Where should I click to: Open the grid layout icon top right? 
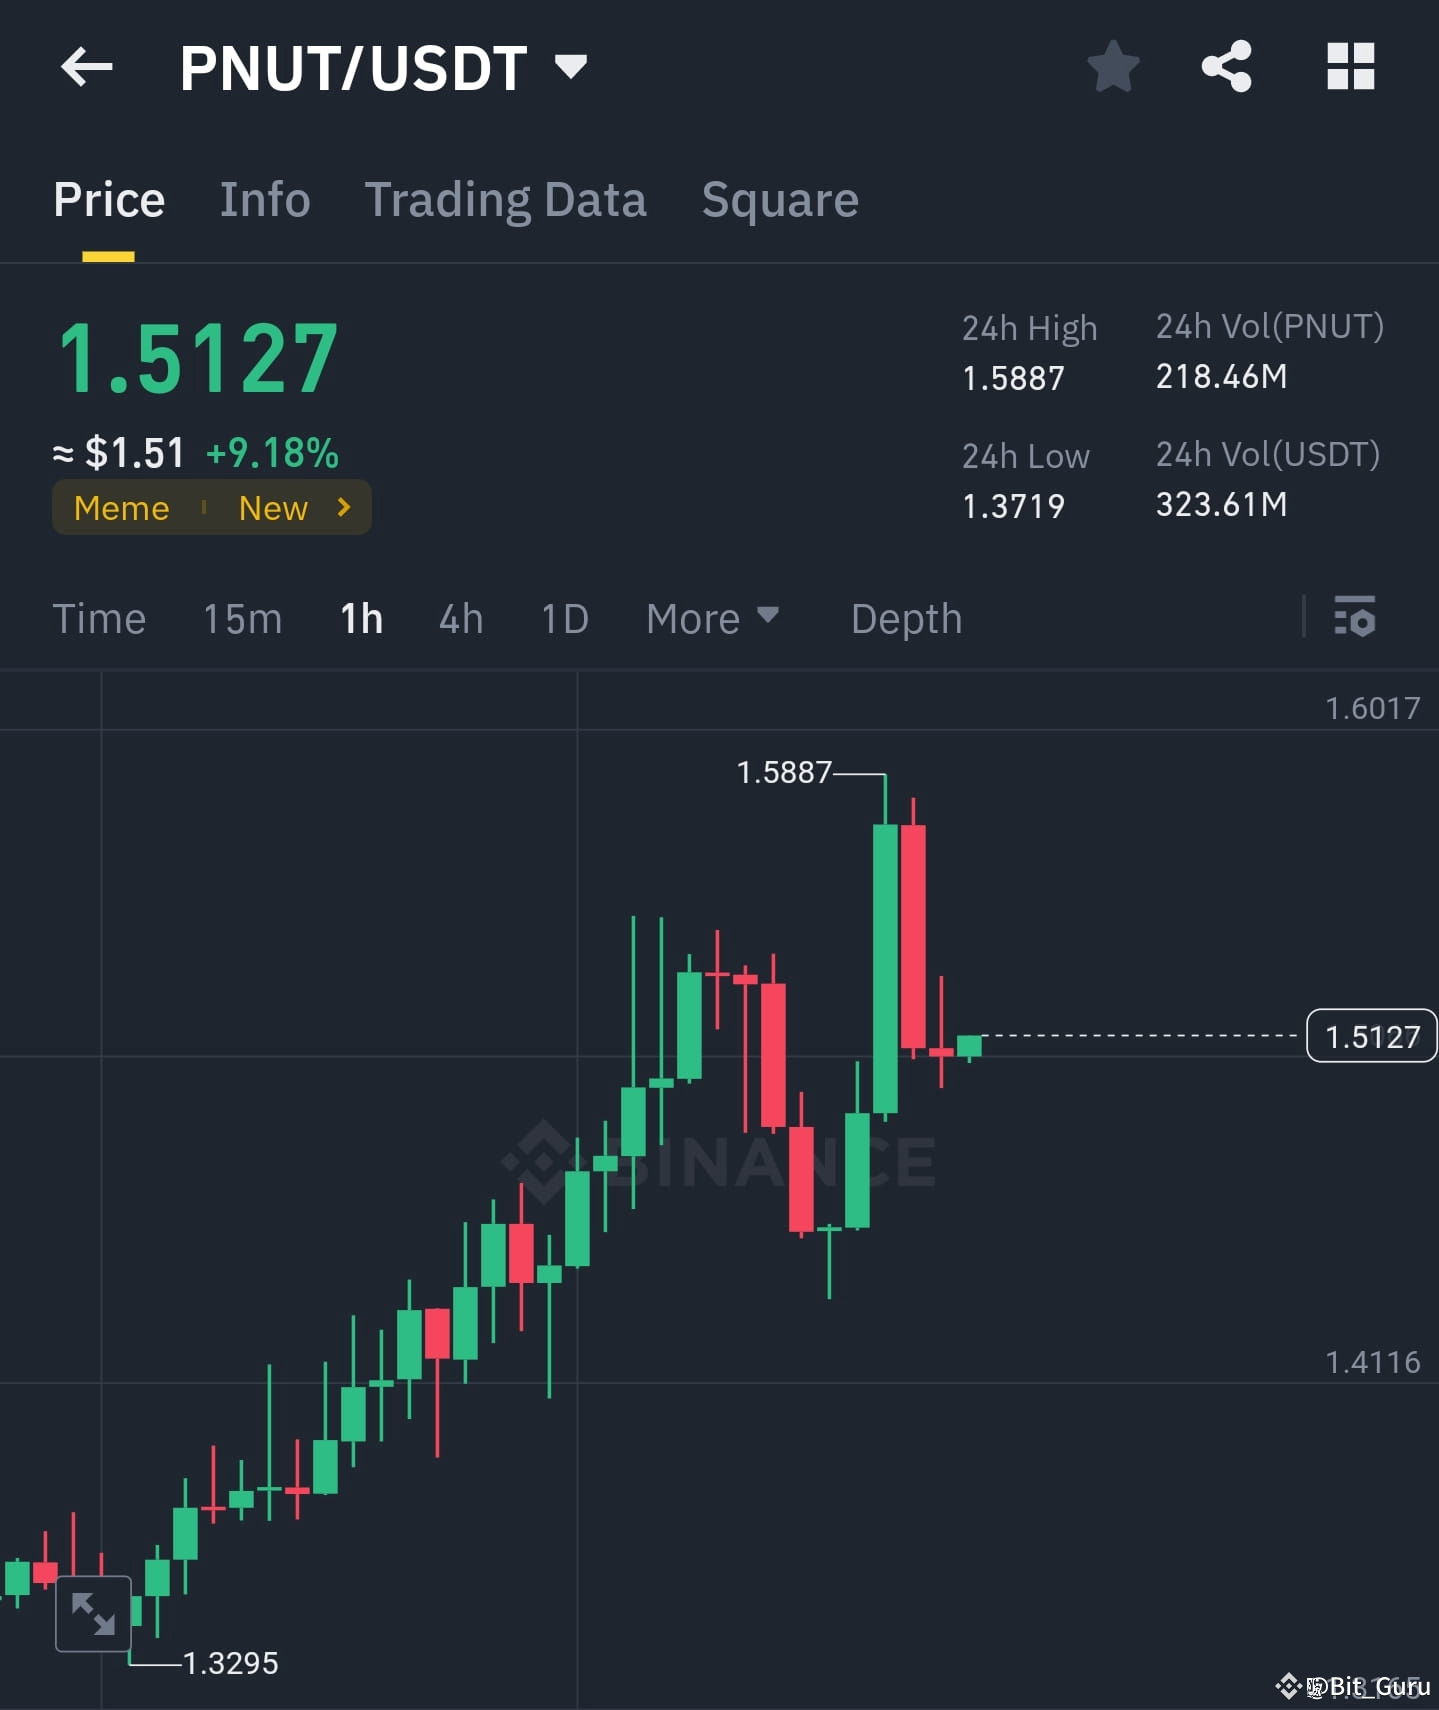coord(1349,66)
